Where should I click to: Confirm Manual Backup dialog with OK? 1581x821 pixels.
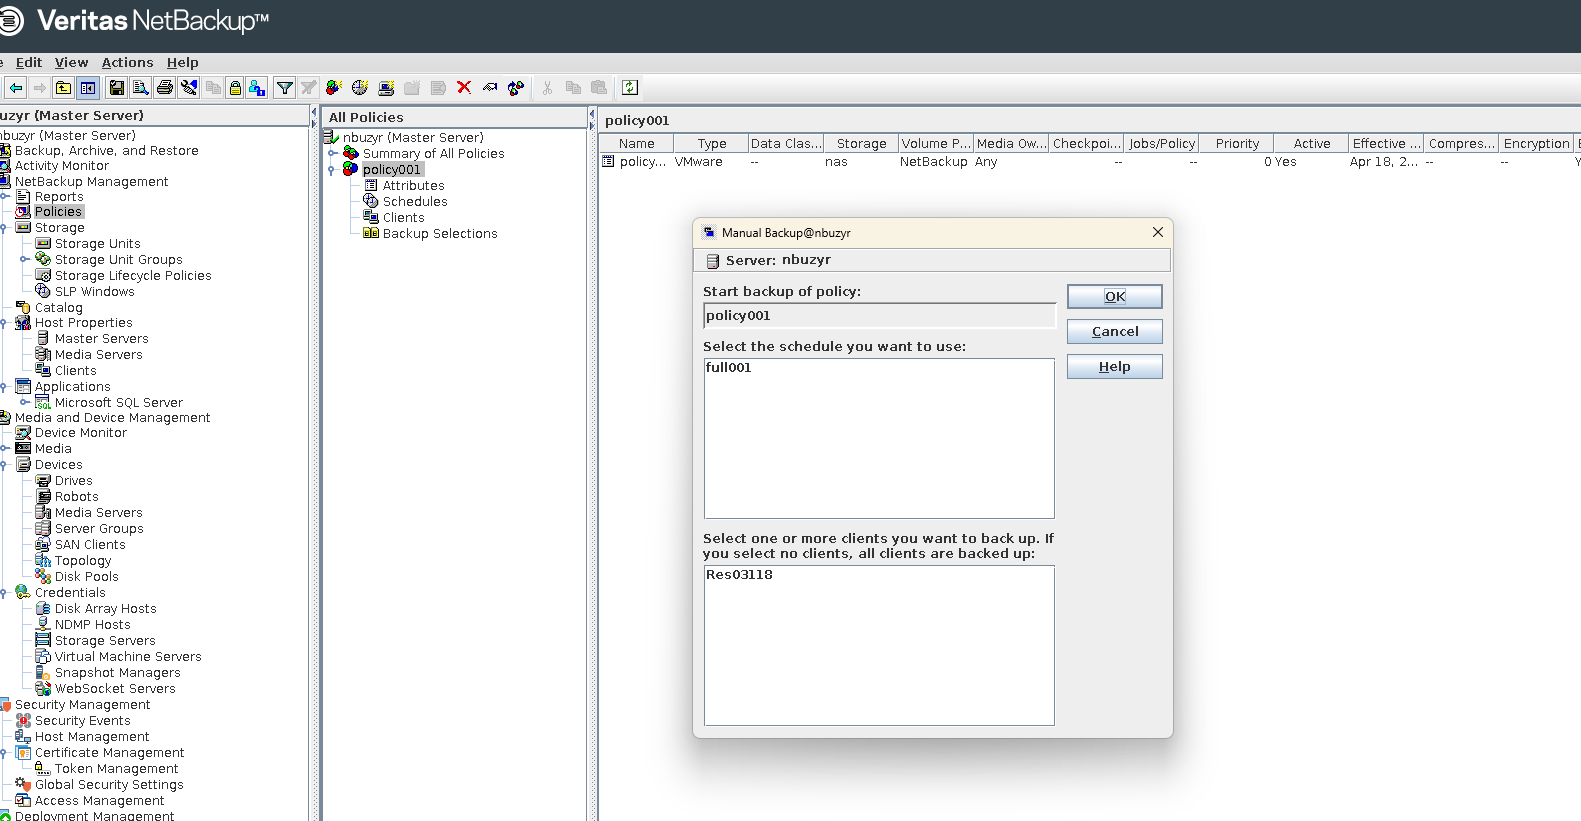1115,296
